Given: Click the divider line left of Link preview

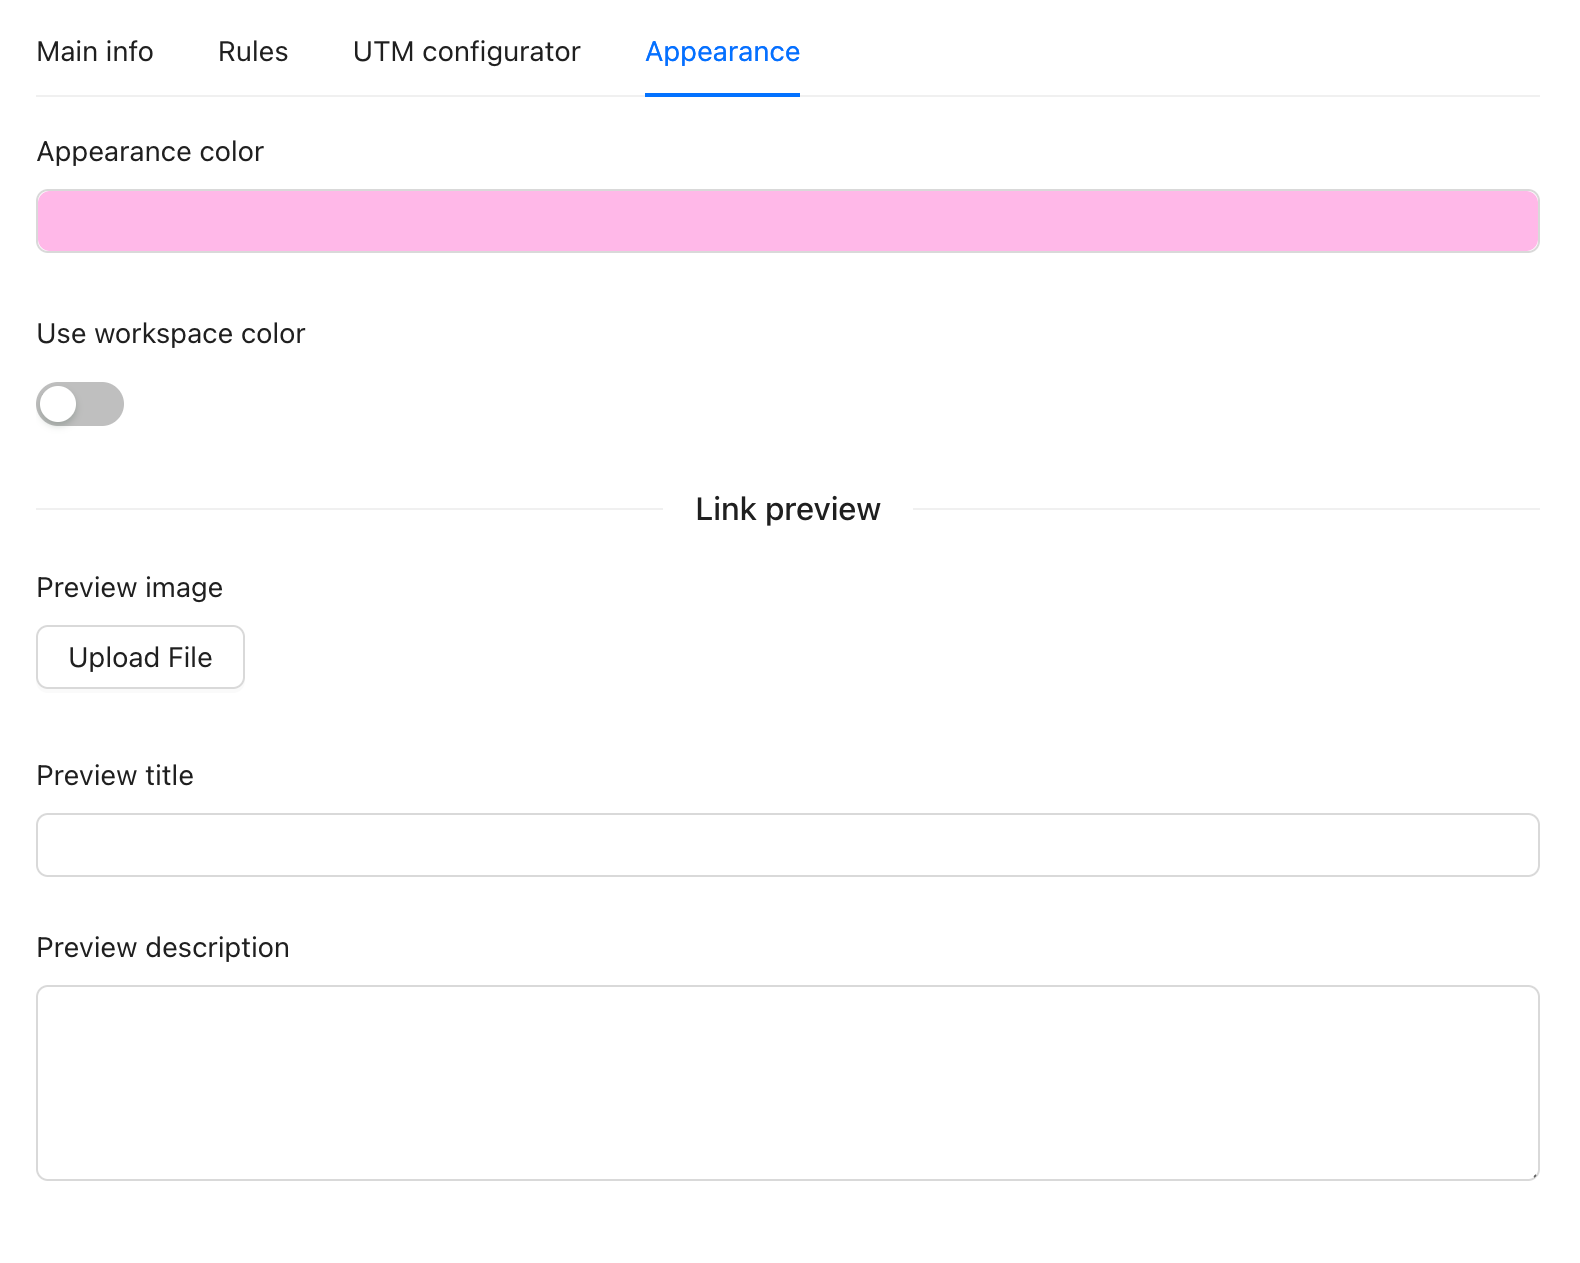Looking at the screenshot, I should pos(350,509).
